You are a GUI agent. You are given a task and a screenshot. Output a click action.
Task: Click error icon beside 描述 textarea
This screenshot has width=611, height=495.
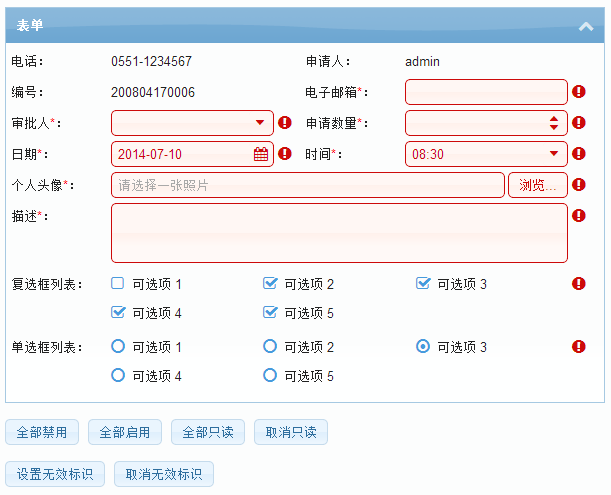point(579,215)
